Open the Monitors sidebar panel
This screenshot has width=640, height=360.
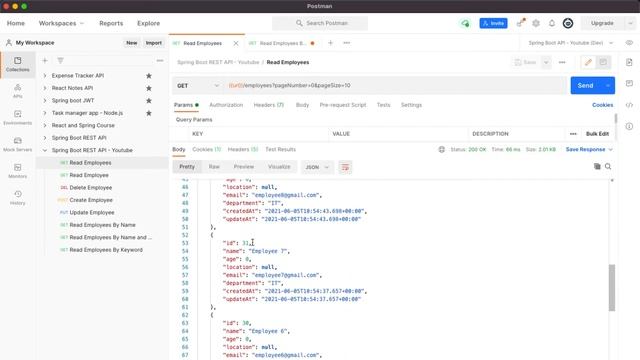click(x=18, y=171)
